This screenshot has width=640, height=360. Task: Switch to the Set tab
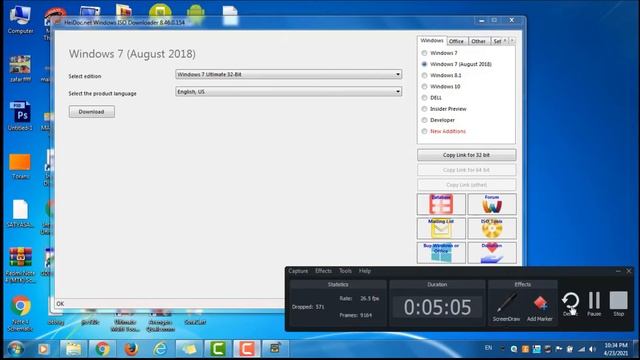[498, 41]
